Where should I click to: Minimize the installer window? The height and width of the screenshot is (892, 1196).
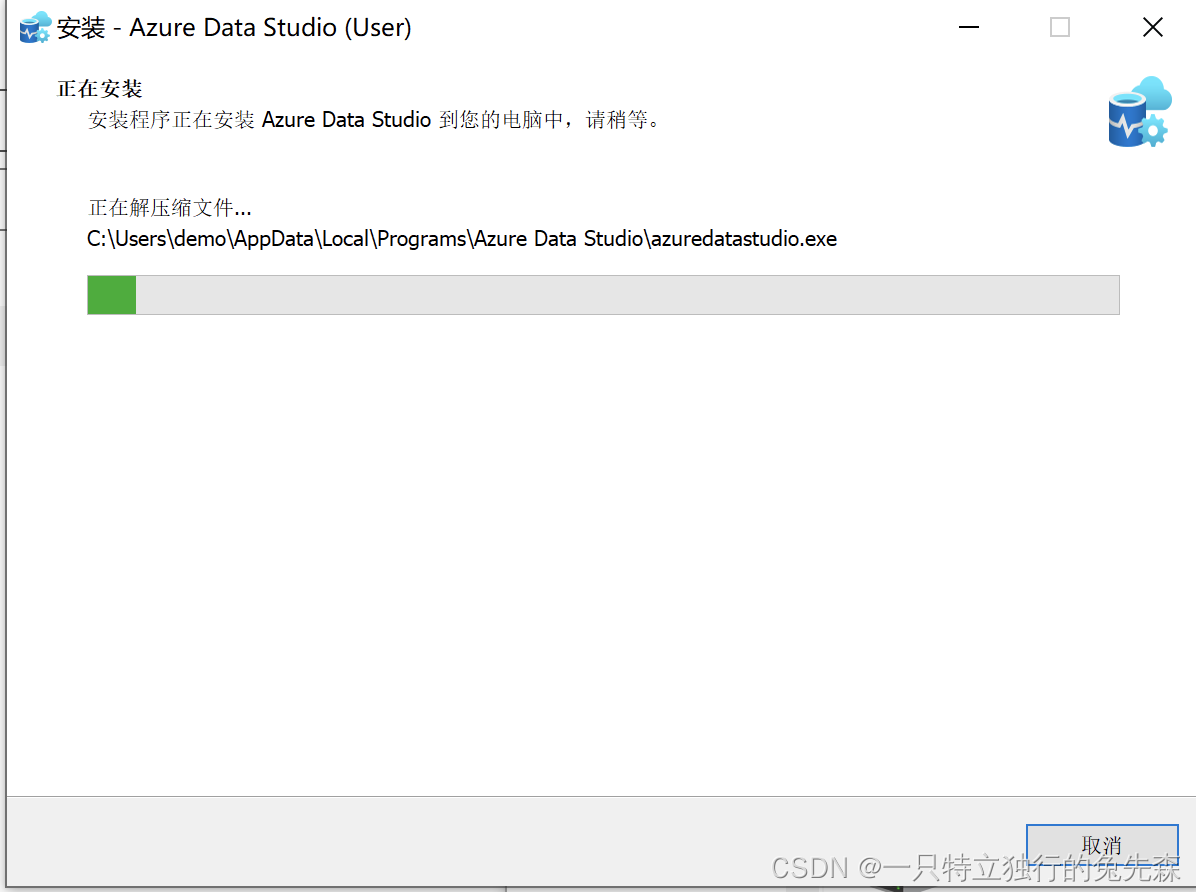(x=969, y=27)
